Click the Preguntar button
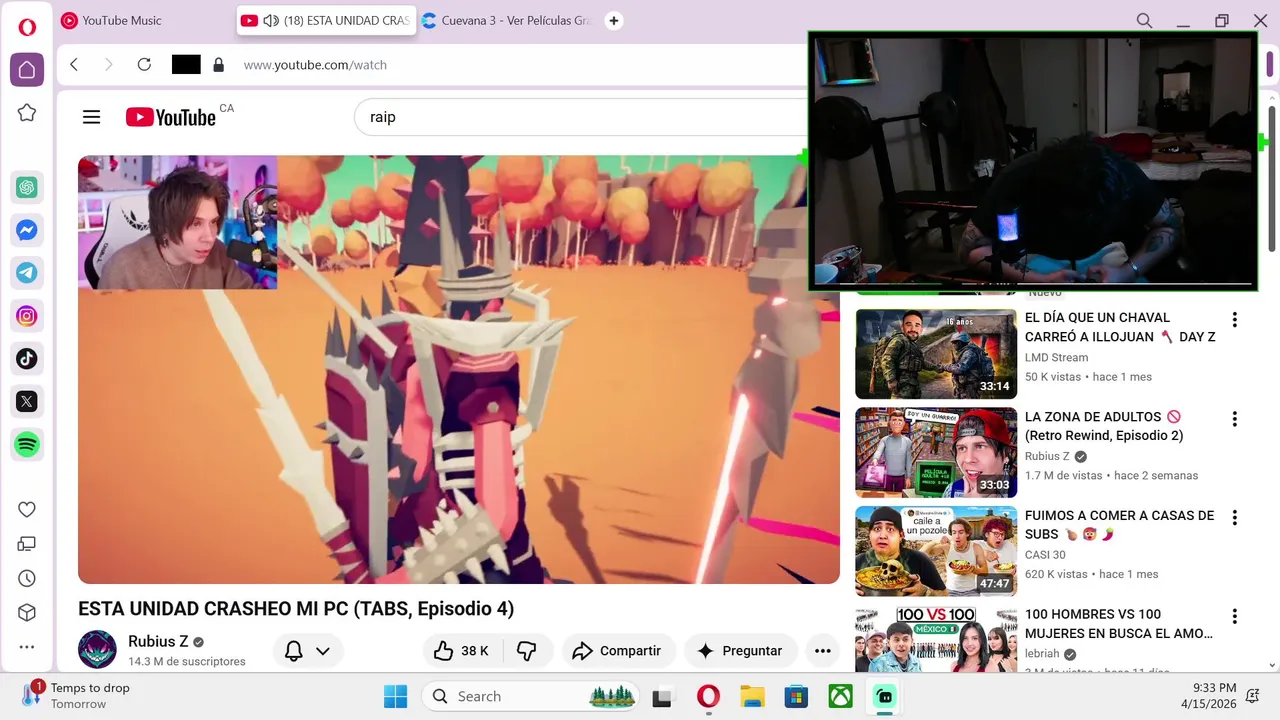1280x720 pixels. (740, 651)
